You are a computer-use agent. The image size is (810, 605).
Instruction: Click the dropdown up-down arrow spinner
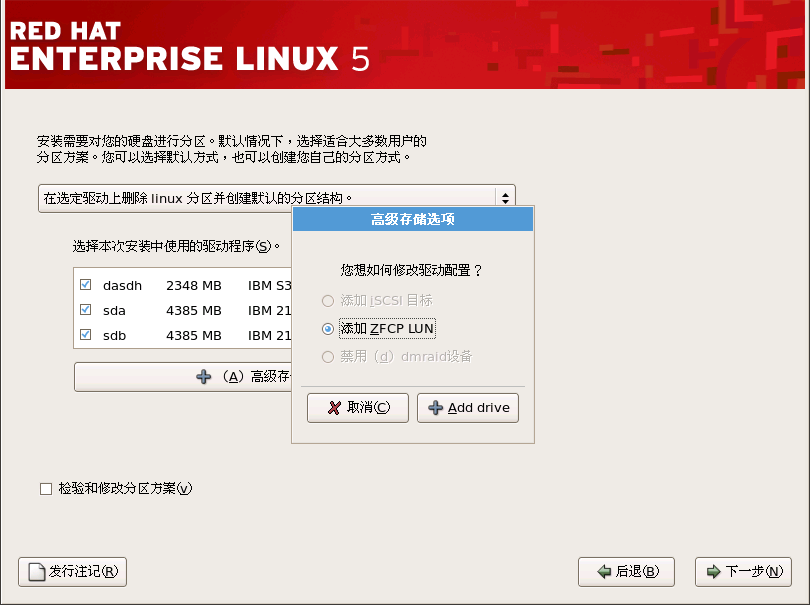pyautogui.click(x=505, y=198)
